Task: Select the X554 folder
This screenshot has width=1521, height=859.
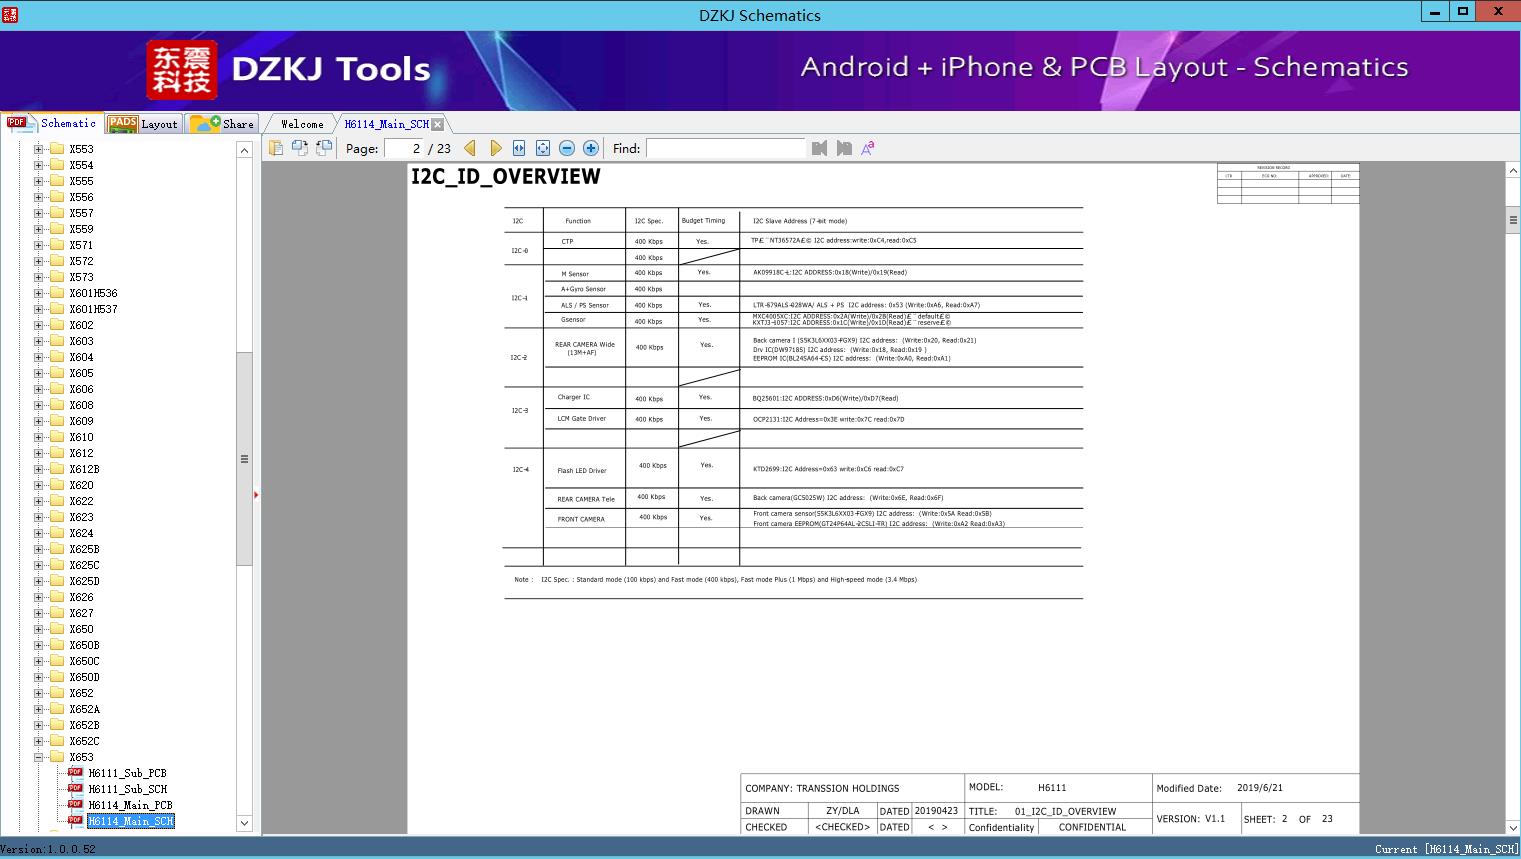Action: (x=81, y=165)
